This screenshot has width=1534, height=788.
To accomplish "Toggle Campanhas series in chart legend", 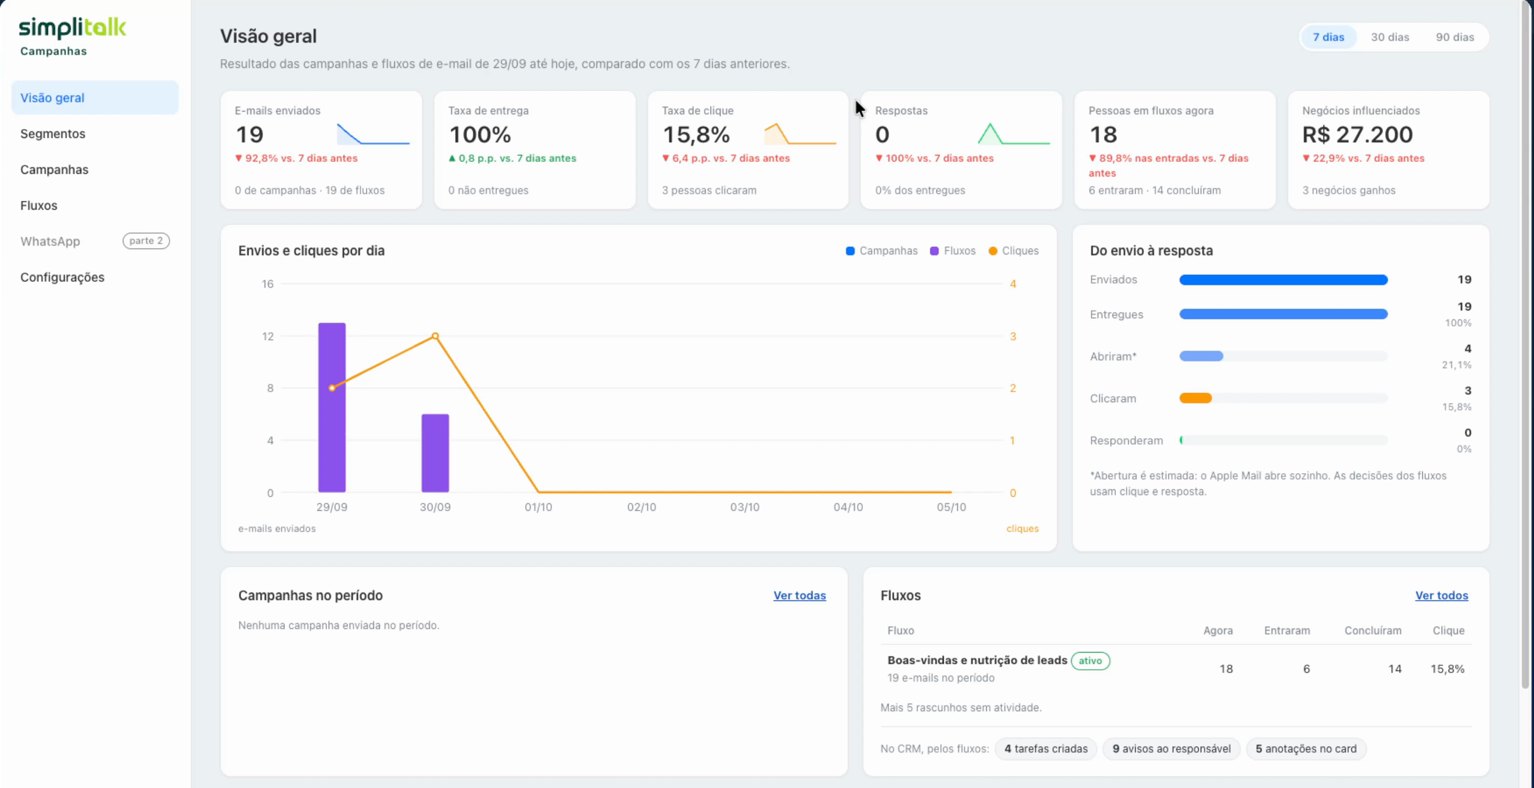I will tap(881, 251).
